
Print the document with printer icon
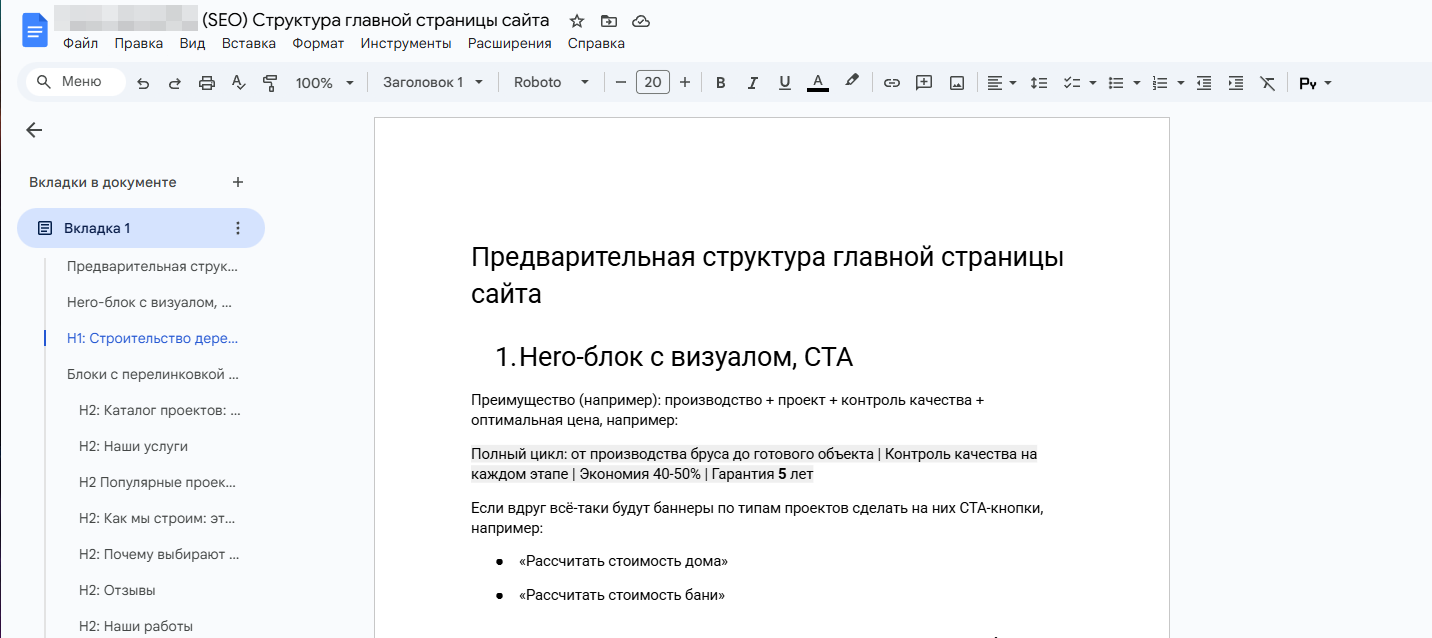[207, 83]
